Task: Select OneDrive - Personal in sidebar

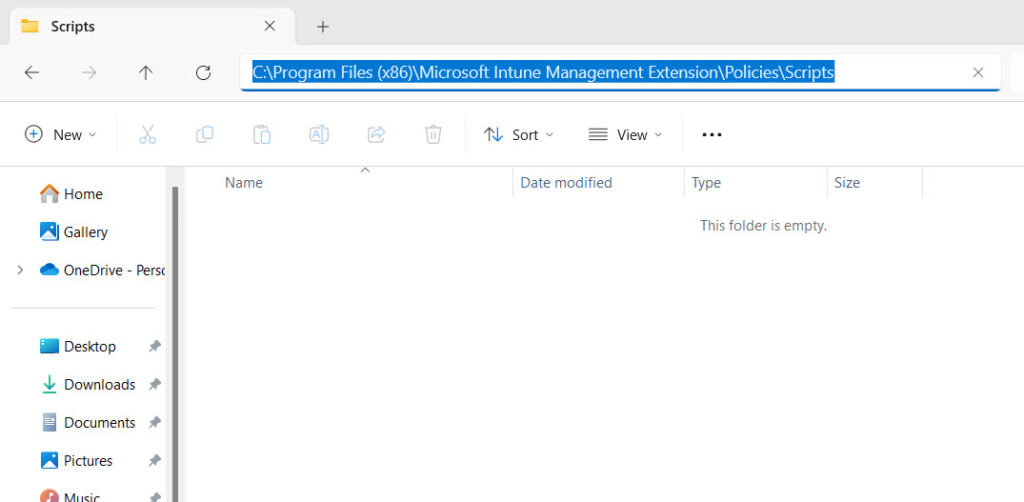Action: pos(103,270)
